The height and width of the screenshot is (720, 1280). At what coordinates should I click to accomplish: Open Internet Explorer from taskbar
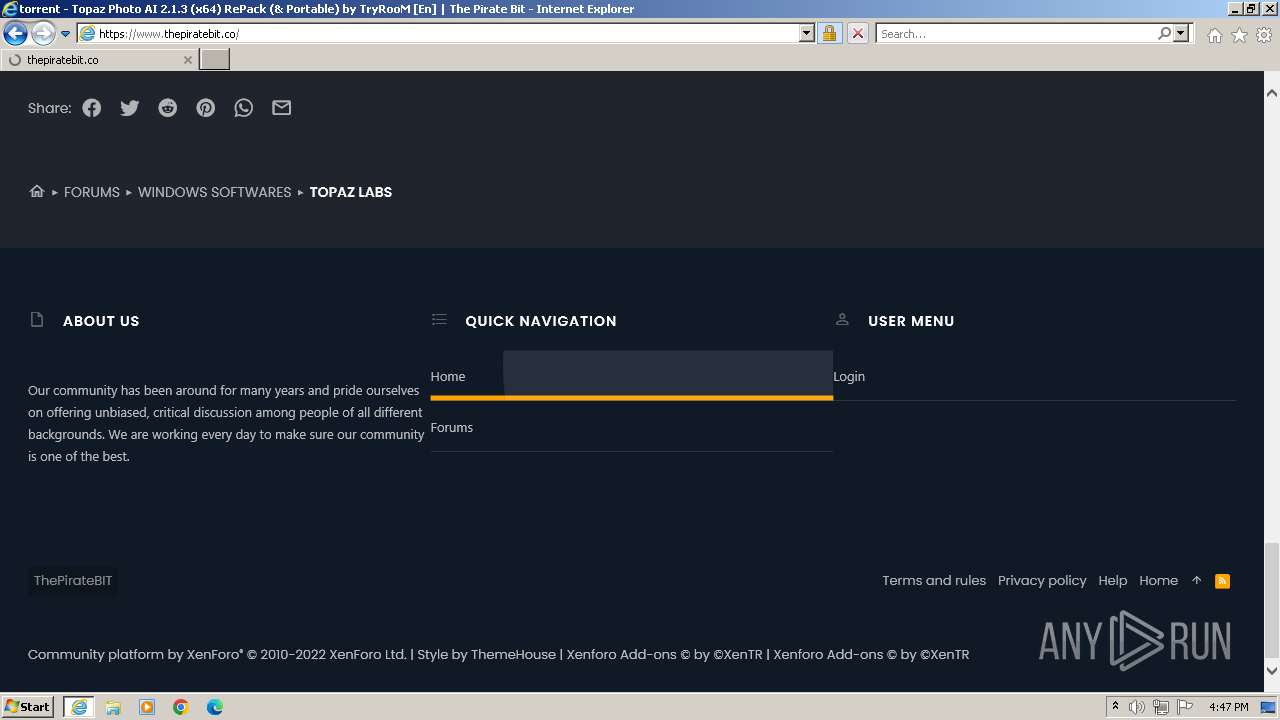tap(79, 707)
